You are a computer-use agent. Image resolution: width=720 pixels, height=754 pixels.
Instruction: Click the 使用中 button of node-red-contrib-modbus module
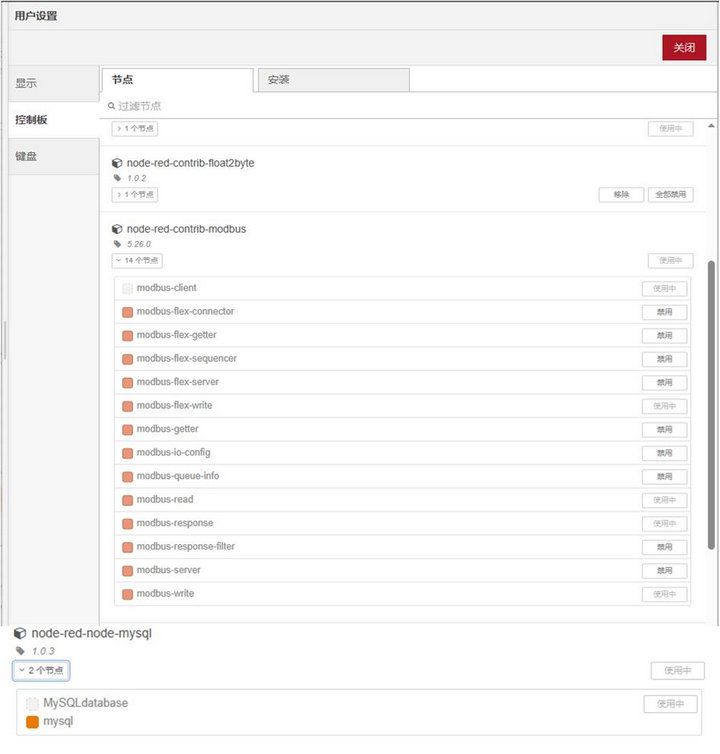pos(670,261)
